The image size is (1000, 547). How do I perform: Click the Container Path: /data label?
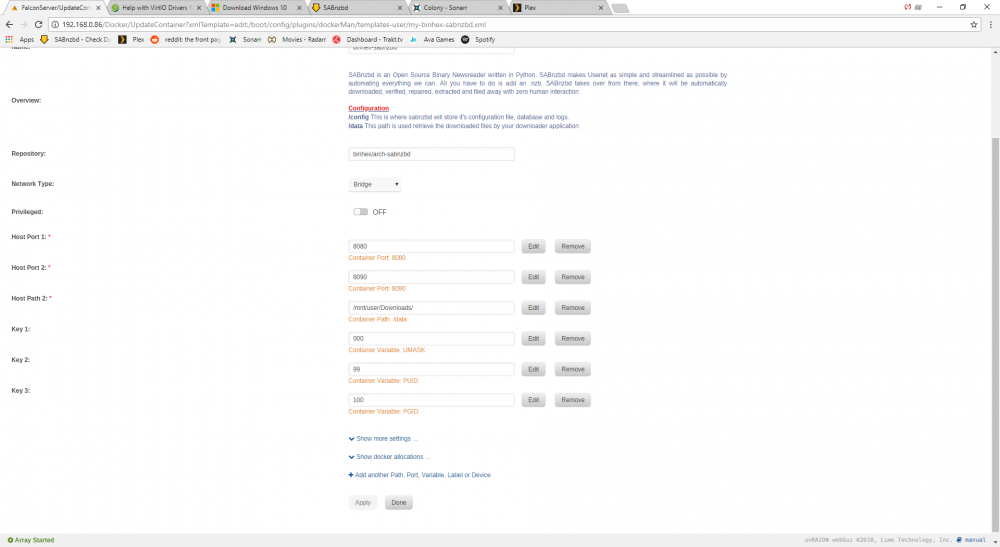tap(377, 319)
